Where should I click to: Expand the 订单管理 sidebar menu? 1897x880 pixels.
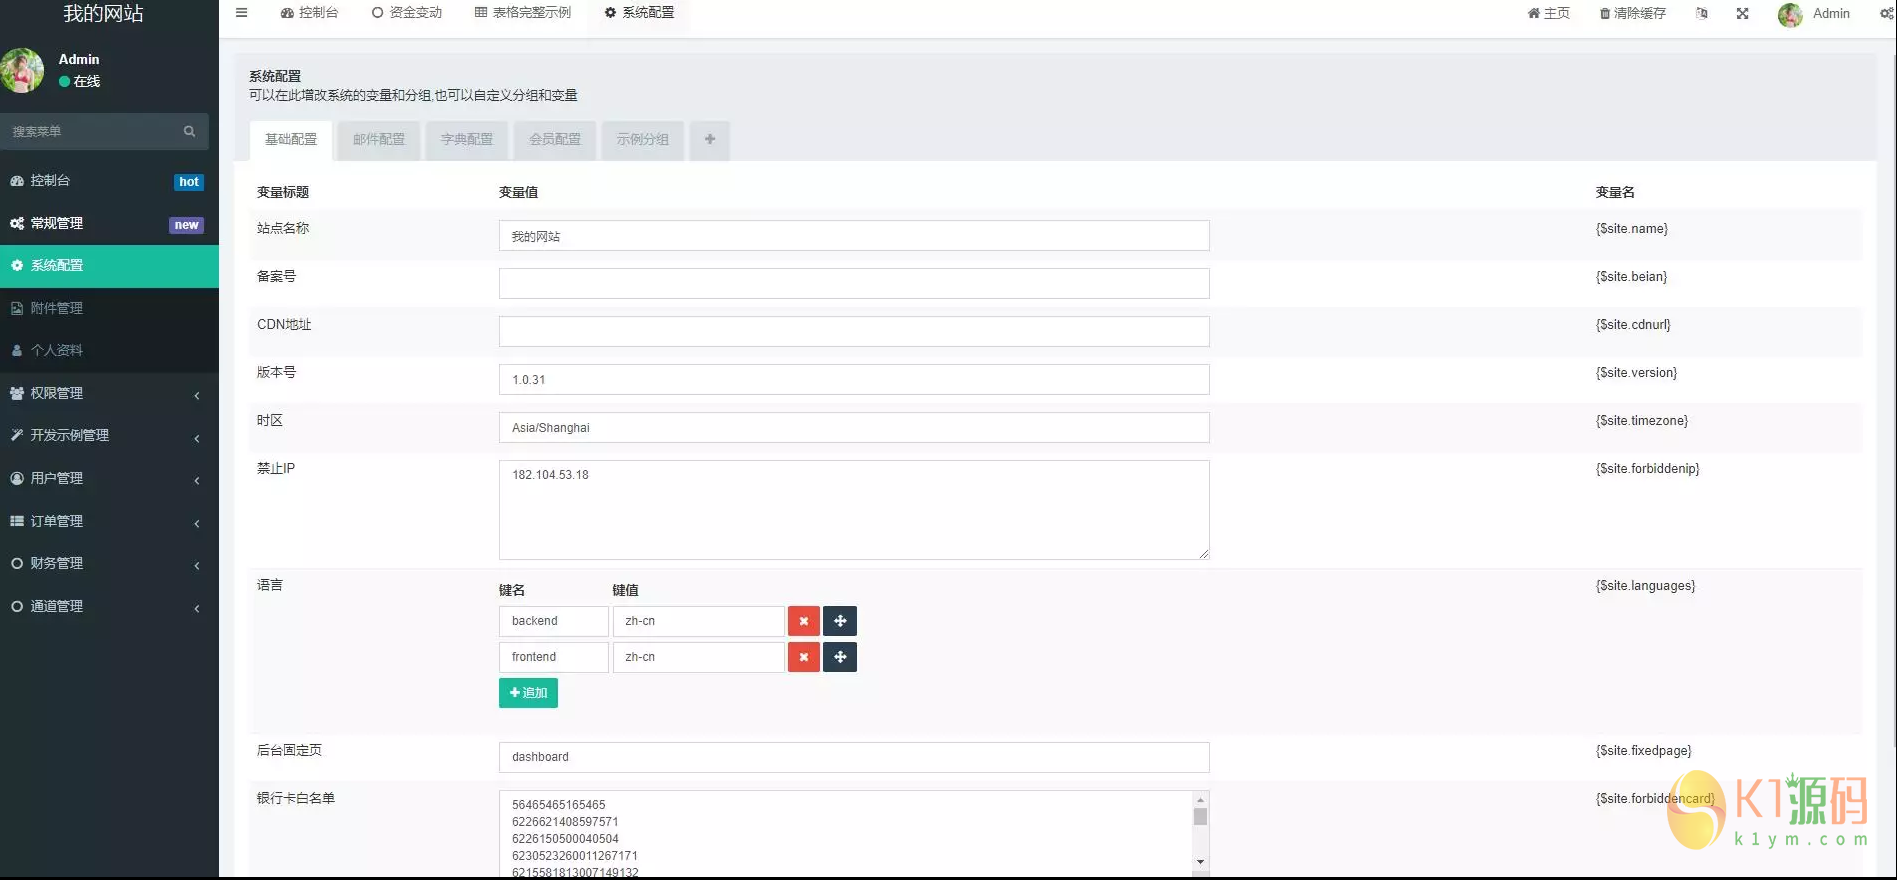click(109, 522)
